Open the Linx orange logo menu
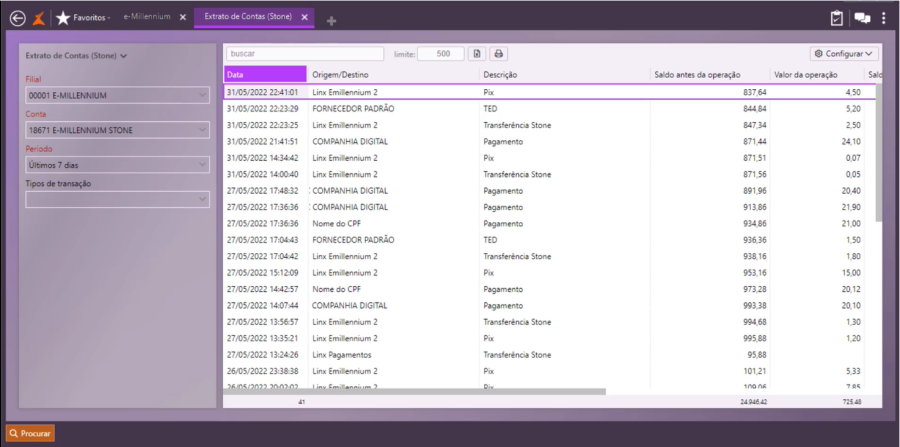The height and width of the screenshot is (447, 900). pyautogui.click(x=38, y=18)
